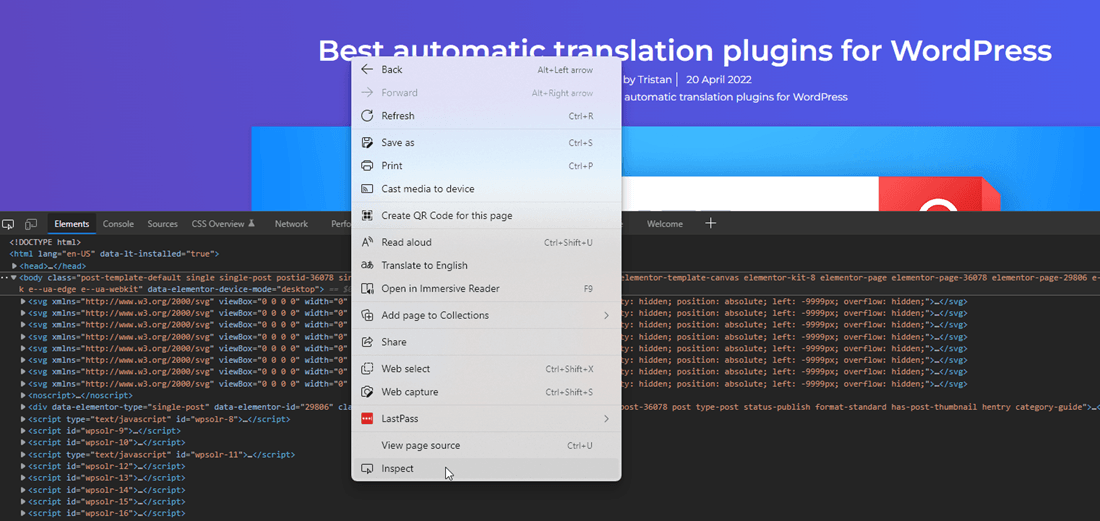Expand the script node with id wpsolr-9
Screen dimensions: 1100x521
click(x=23, y=431)
